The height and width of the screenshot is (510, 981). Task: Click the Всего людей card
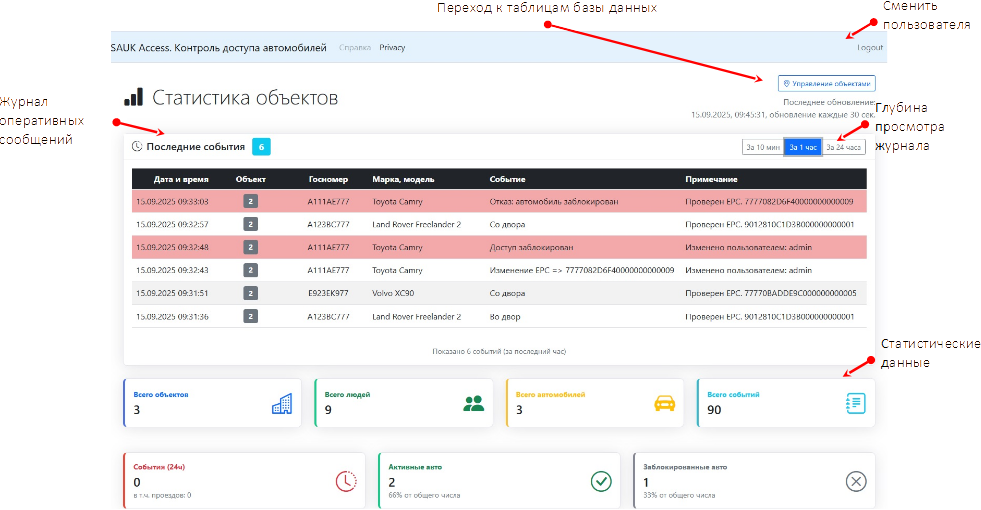click(404, 403)
